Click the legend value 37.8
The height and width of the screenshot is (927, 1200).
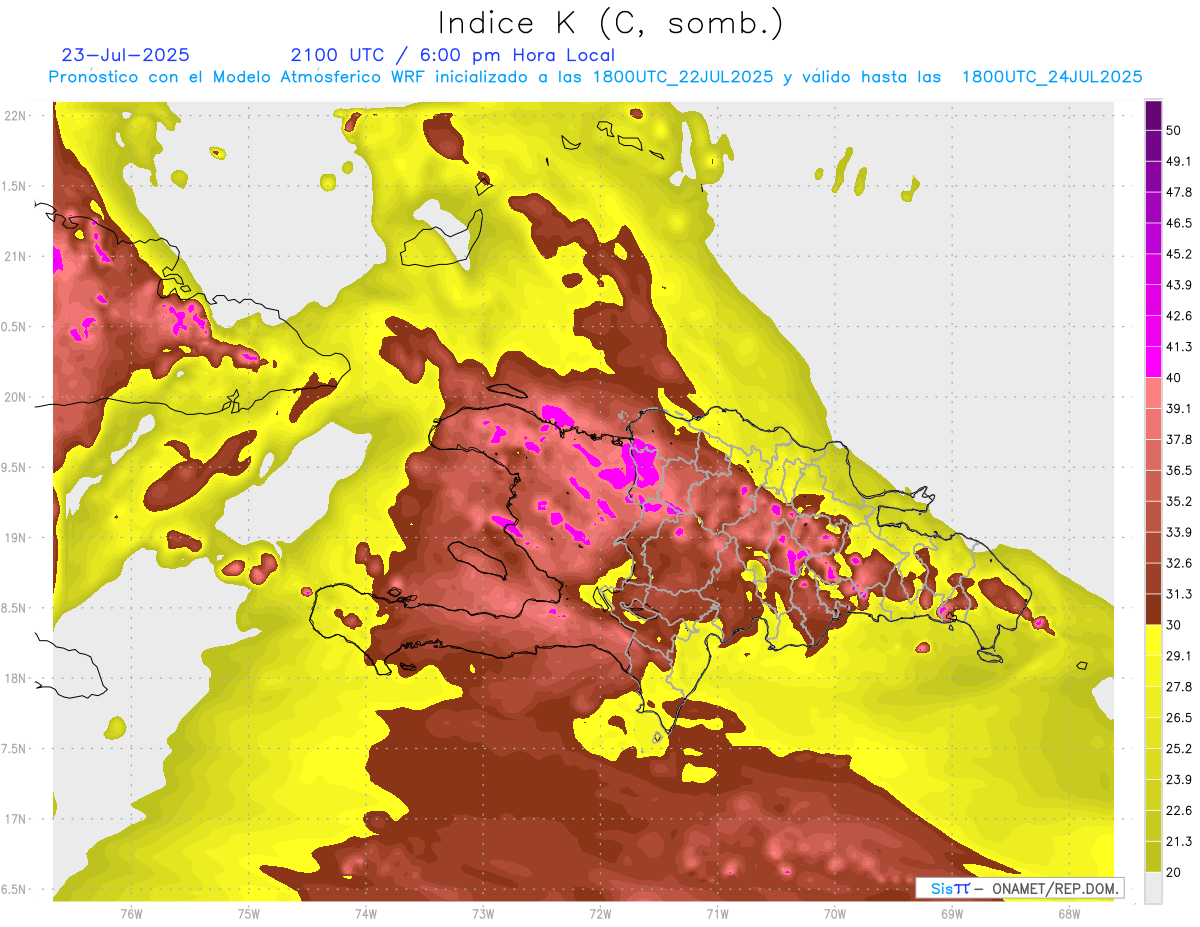pyautogui.click(x=1179, y=439)
